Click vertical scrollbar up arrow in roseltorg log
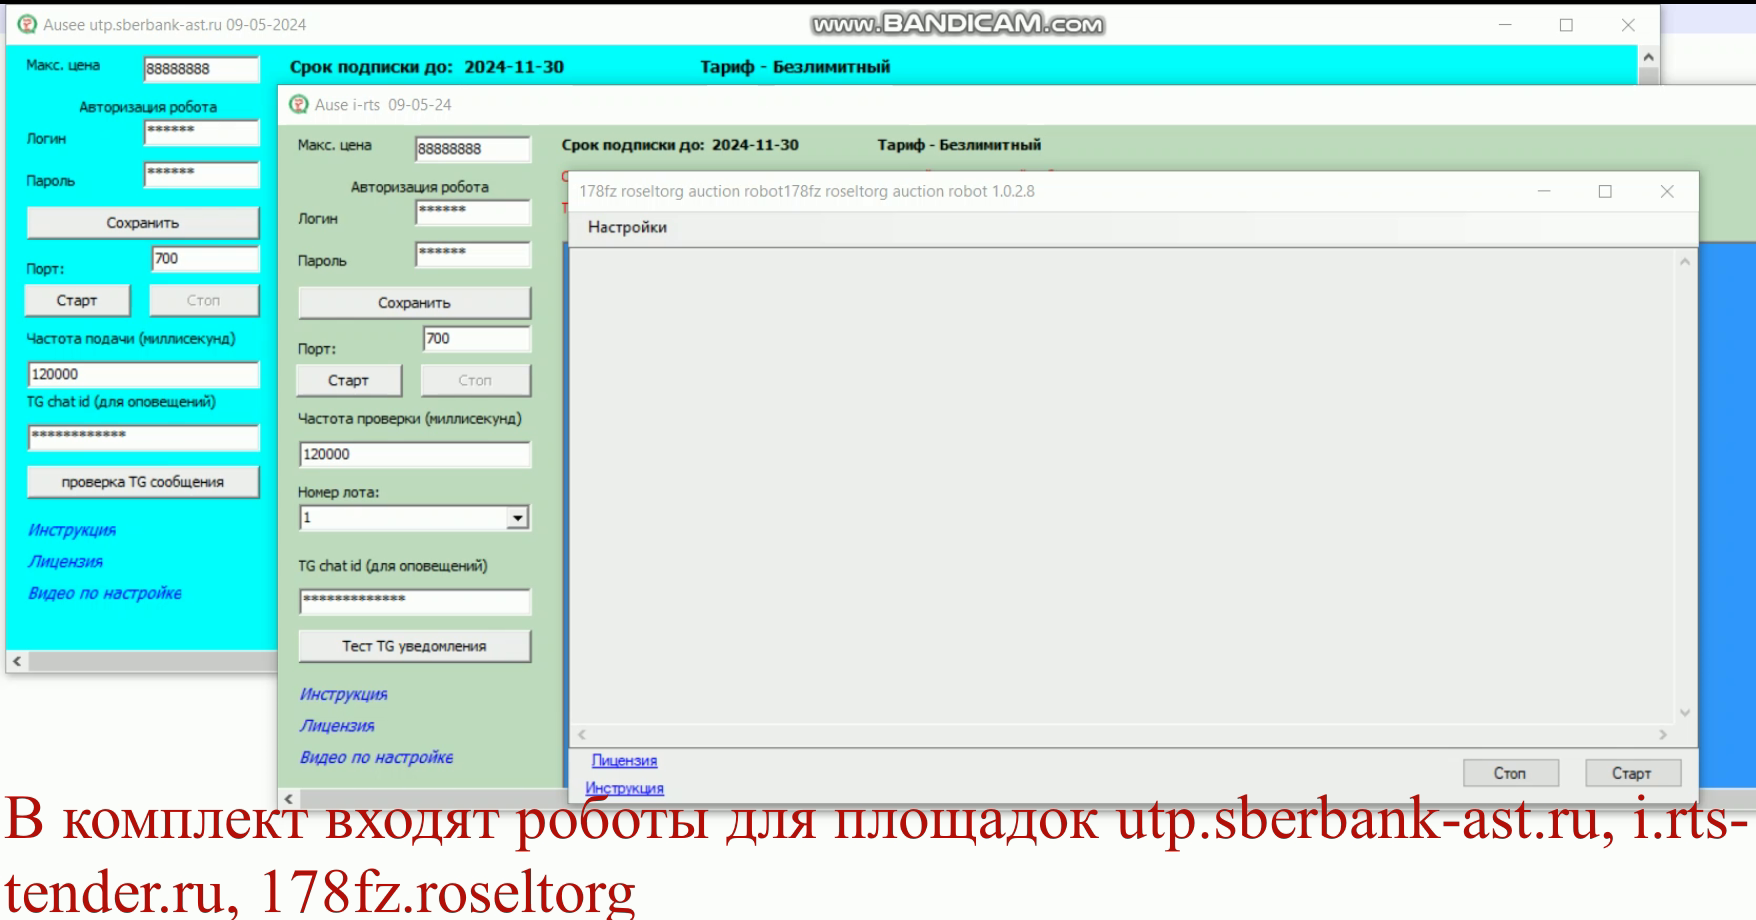 point(1685,261)
